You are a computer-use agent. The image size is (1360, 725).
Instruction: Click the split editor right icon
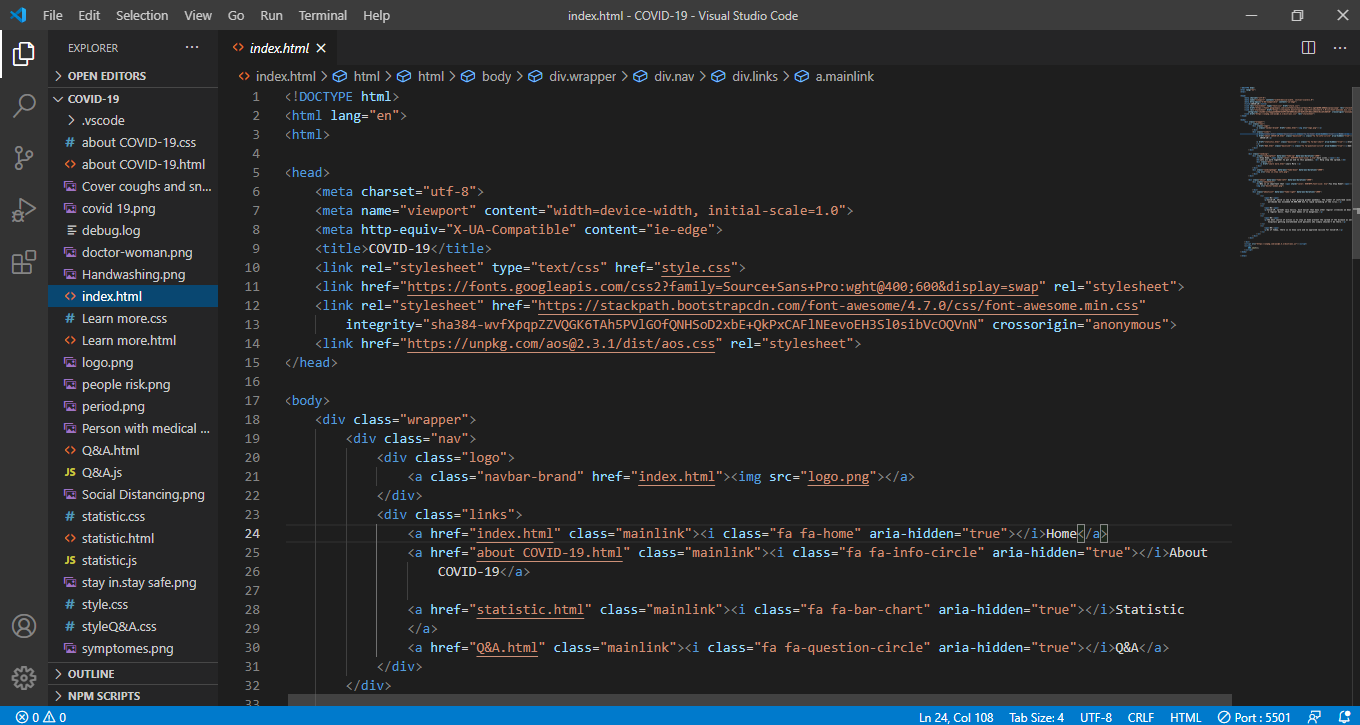pos(1308,48)
